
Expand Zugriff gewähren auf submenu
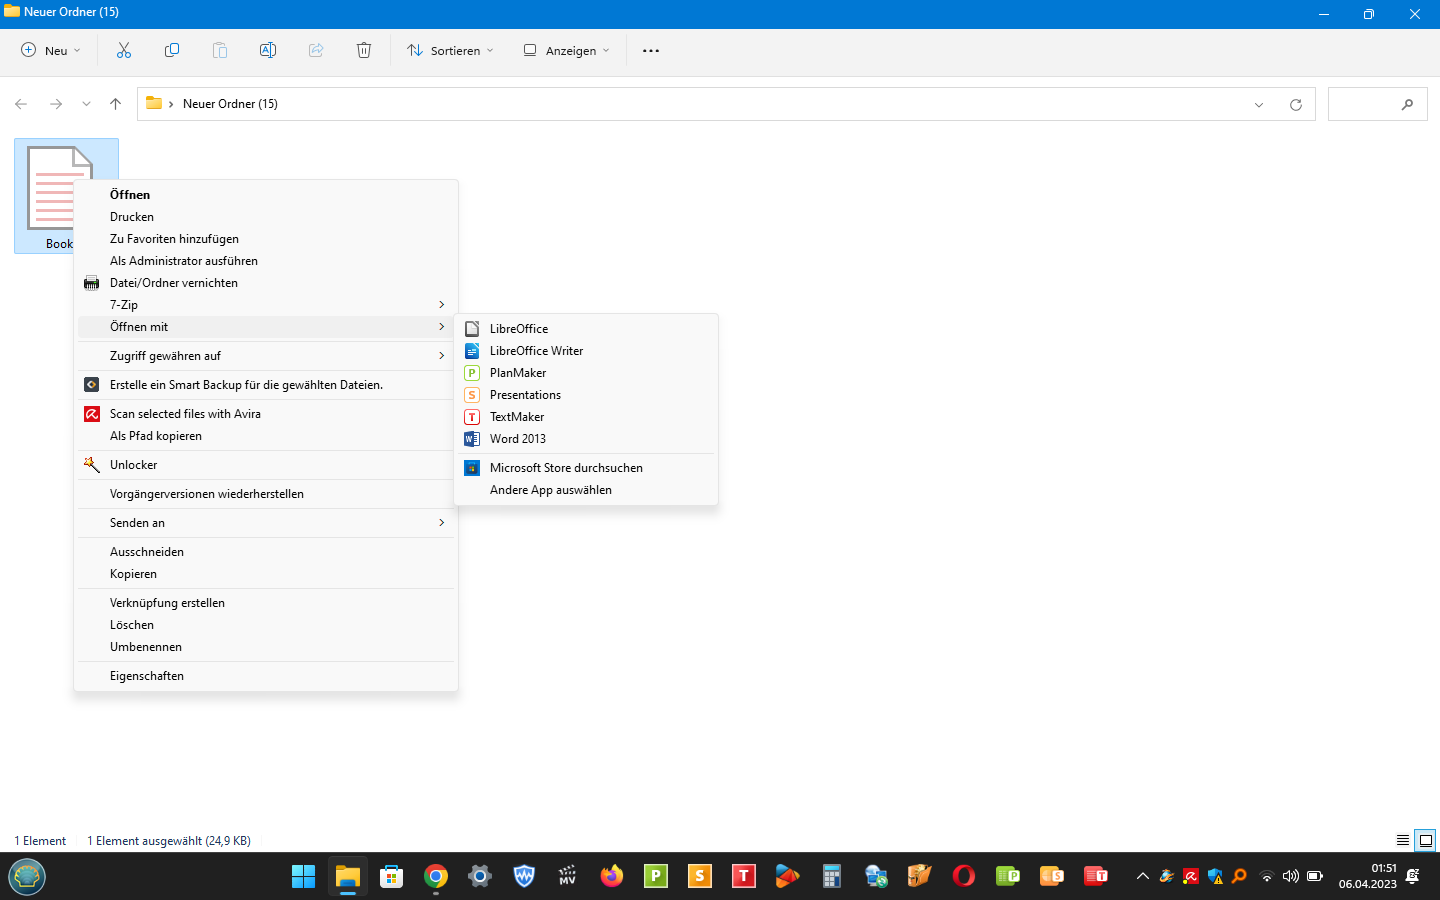click(266, 356)
